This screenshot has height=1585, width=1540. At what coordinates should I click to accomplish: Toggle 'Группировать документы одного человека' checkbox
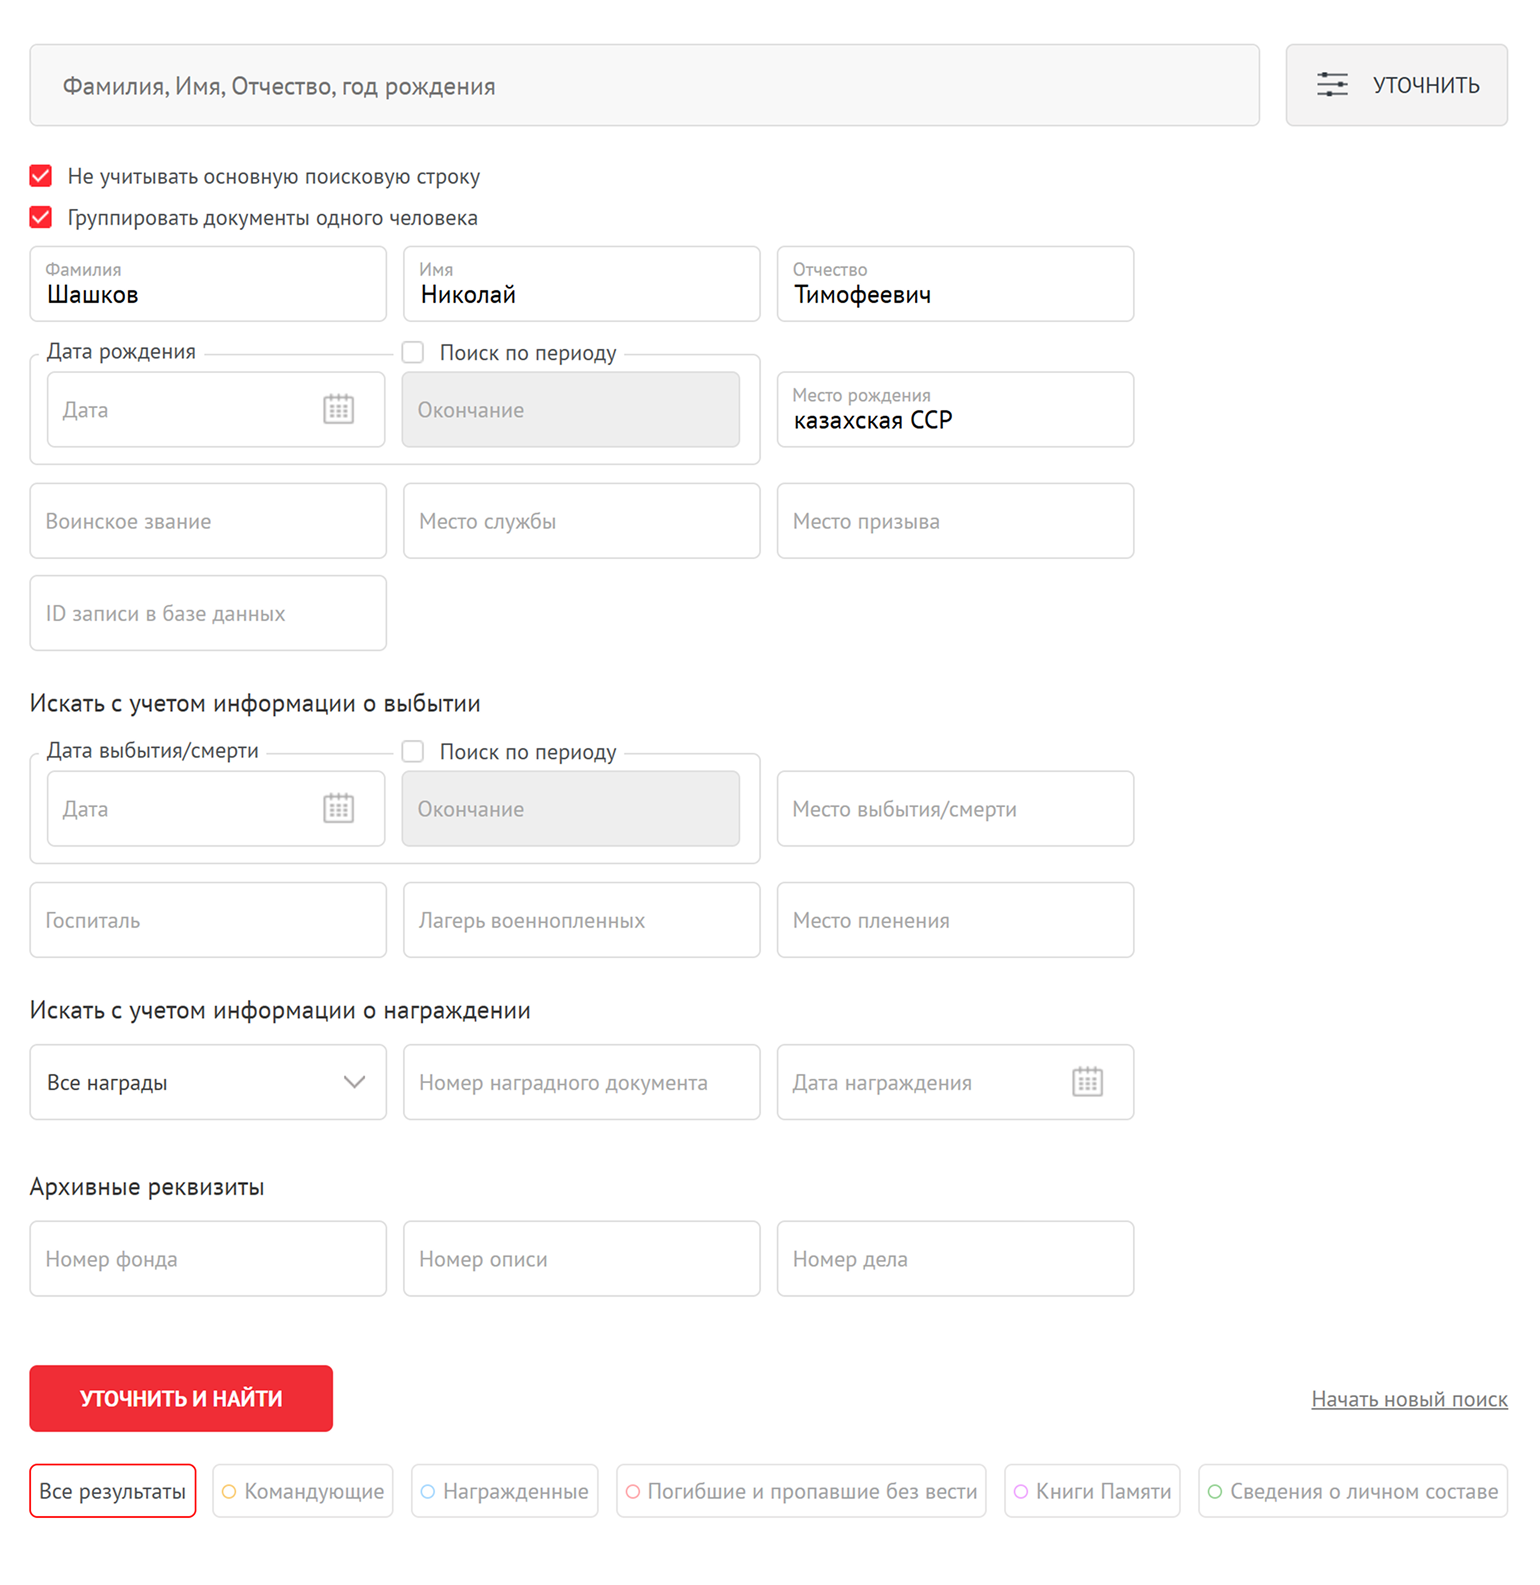[41, 217]
